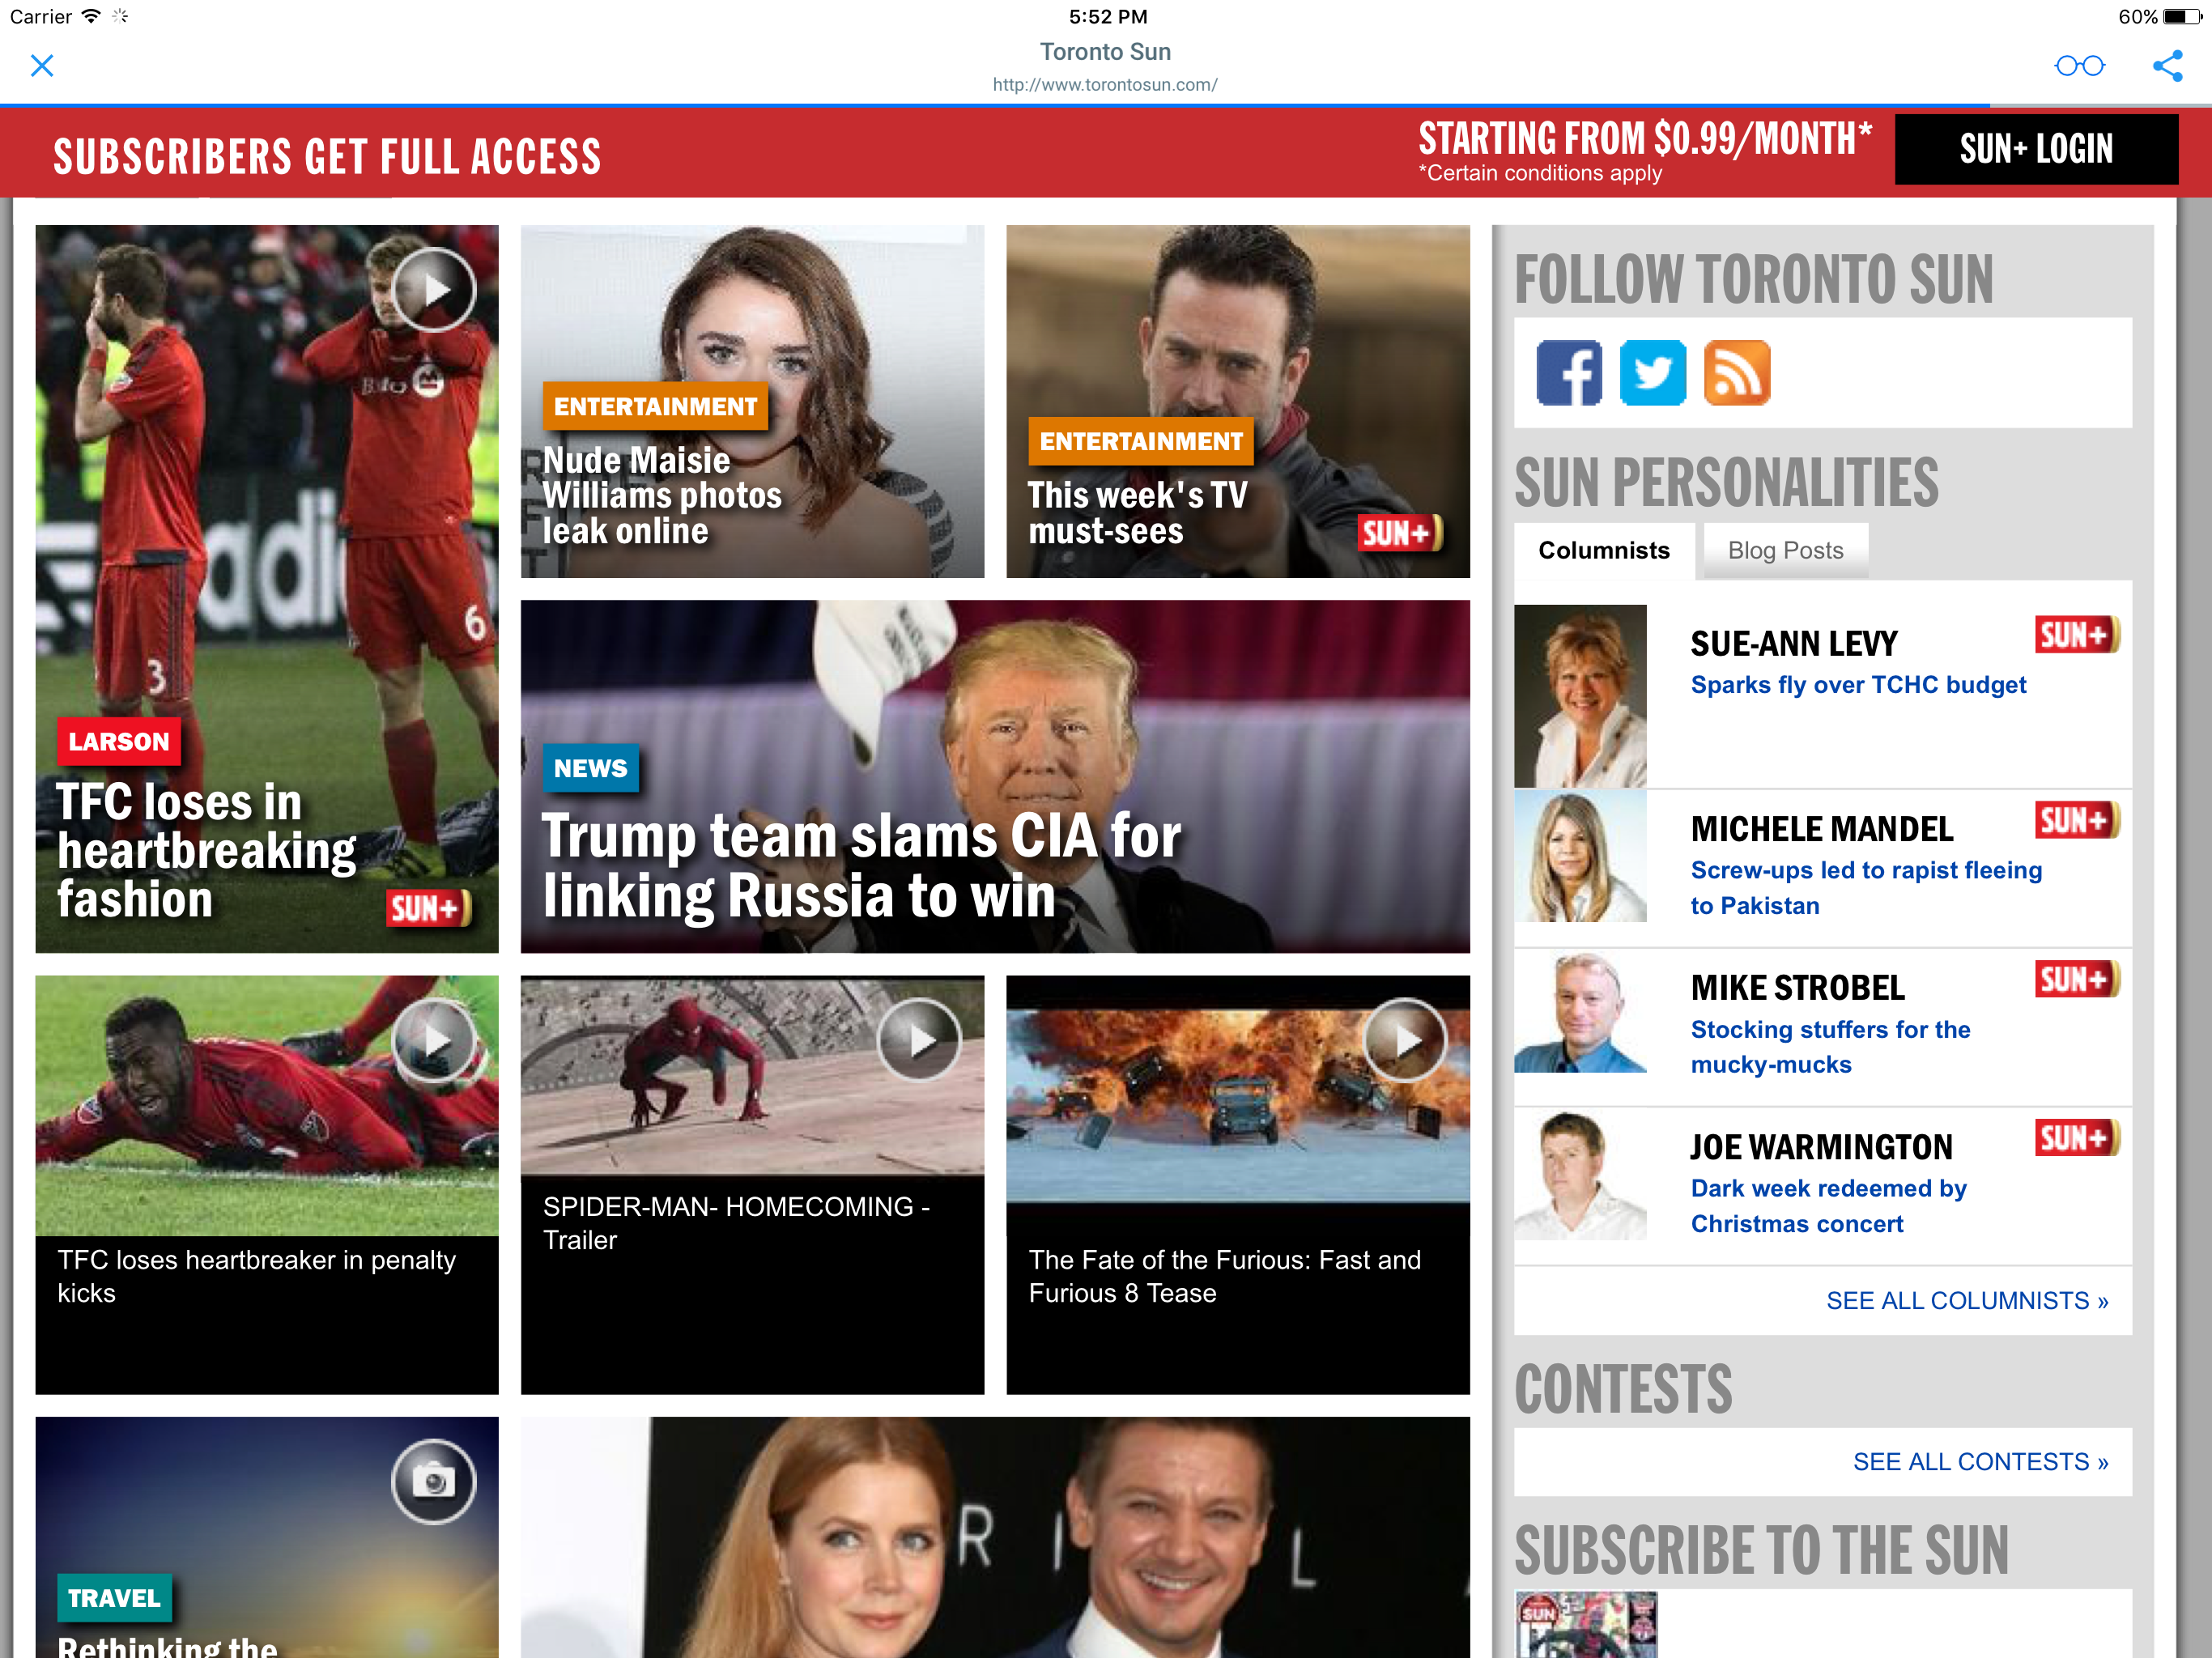The image size is (2212, 1658).
Task: Tap the share icon in top bar
Action: click(2167, 66)
